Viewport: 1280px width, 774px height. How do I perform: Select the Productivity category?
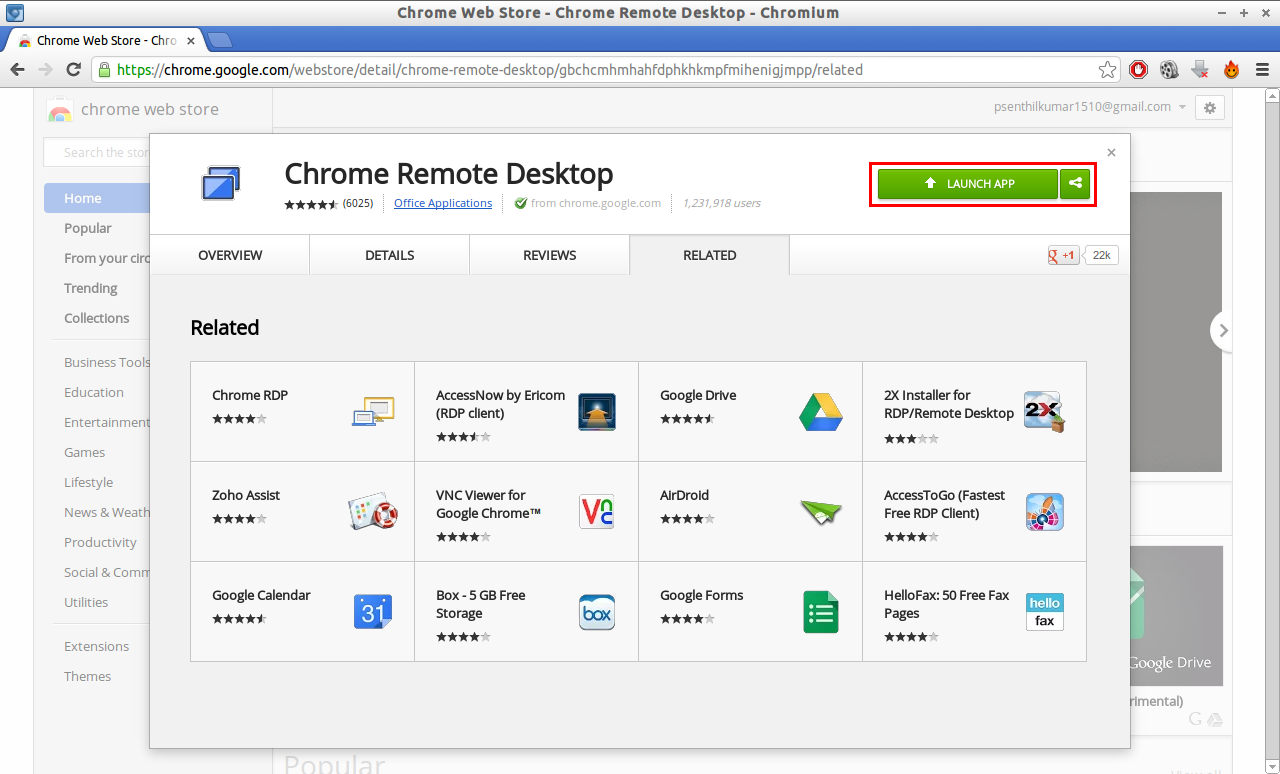[100, 542]
